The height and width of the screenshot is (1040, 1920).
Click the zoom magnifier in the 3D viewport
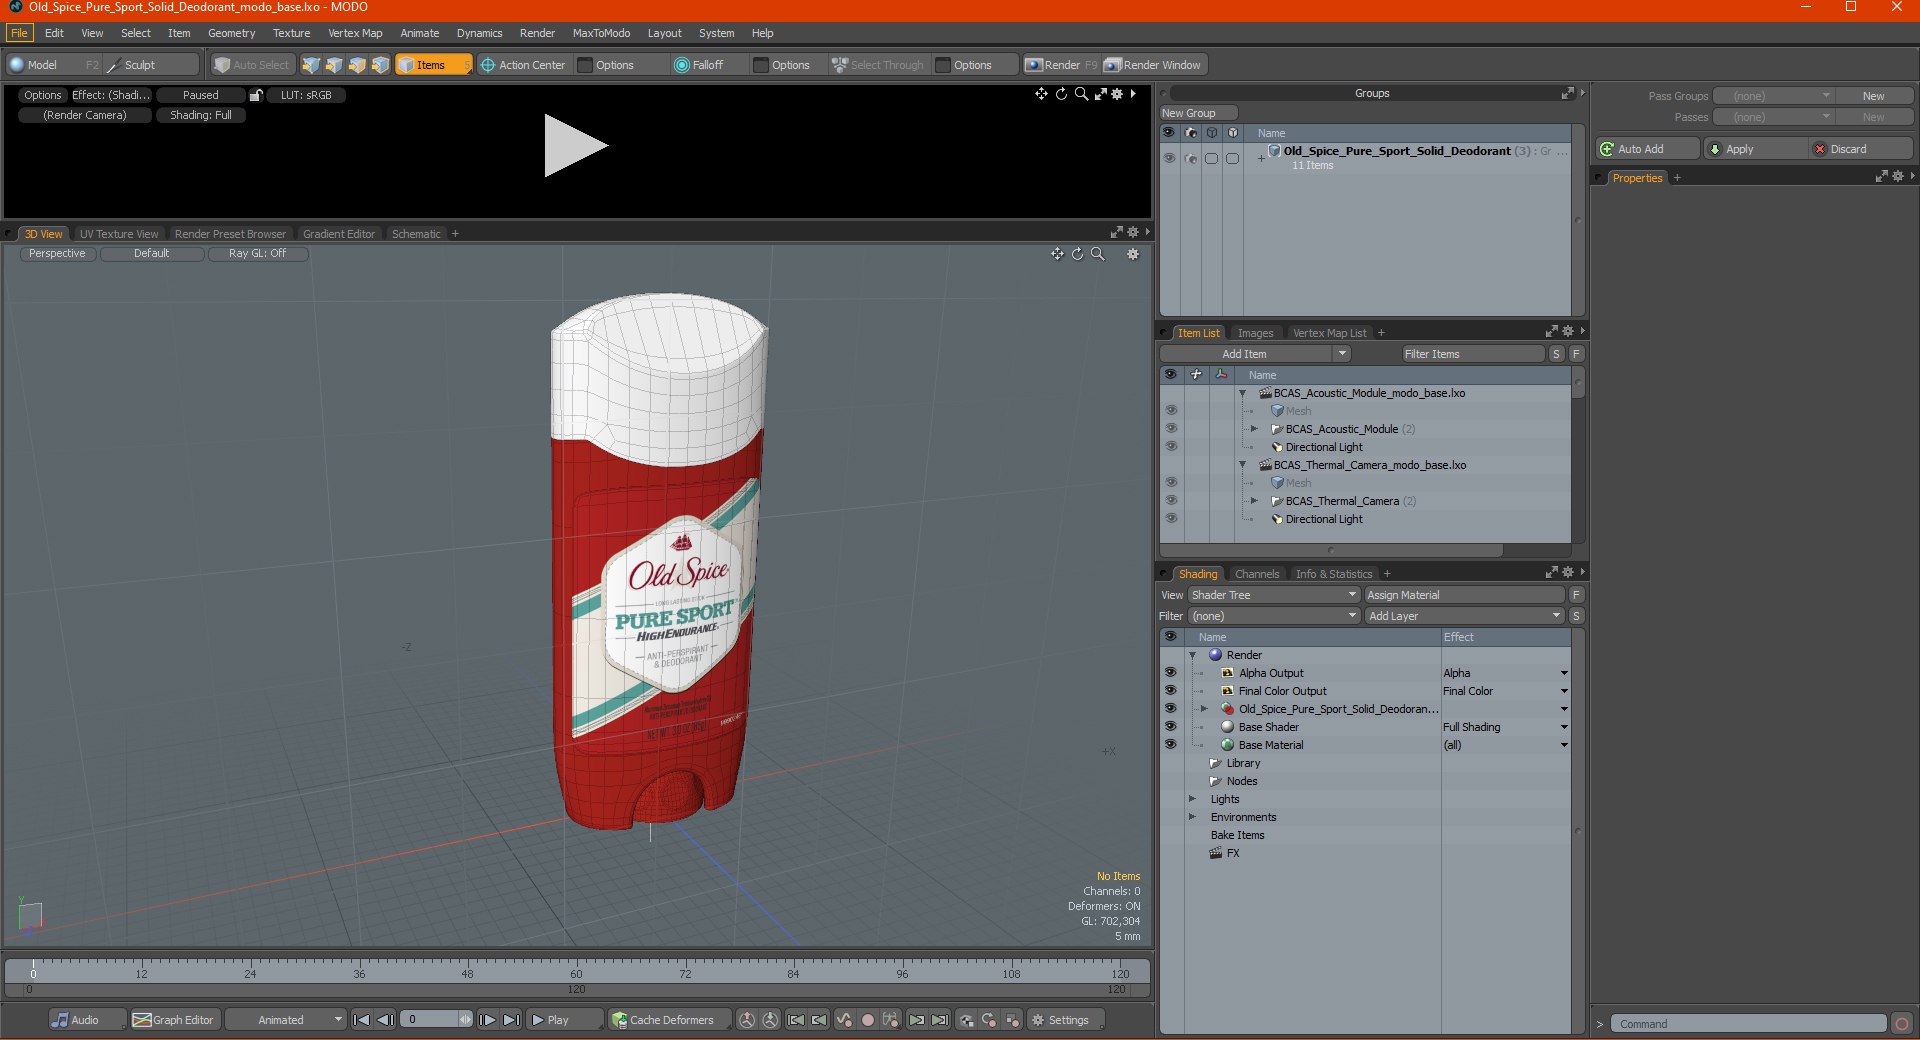1097,254
